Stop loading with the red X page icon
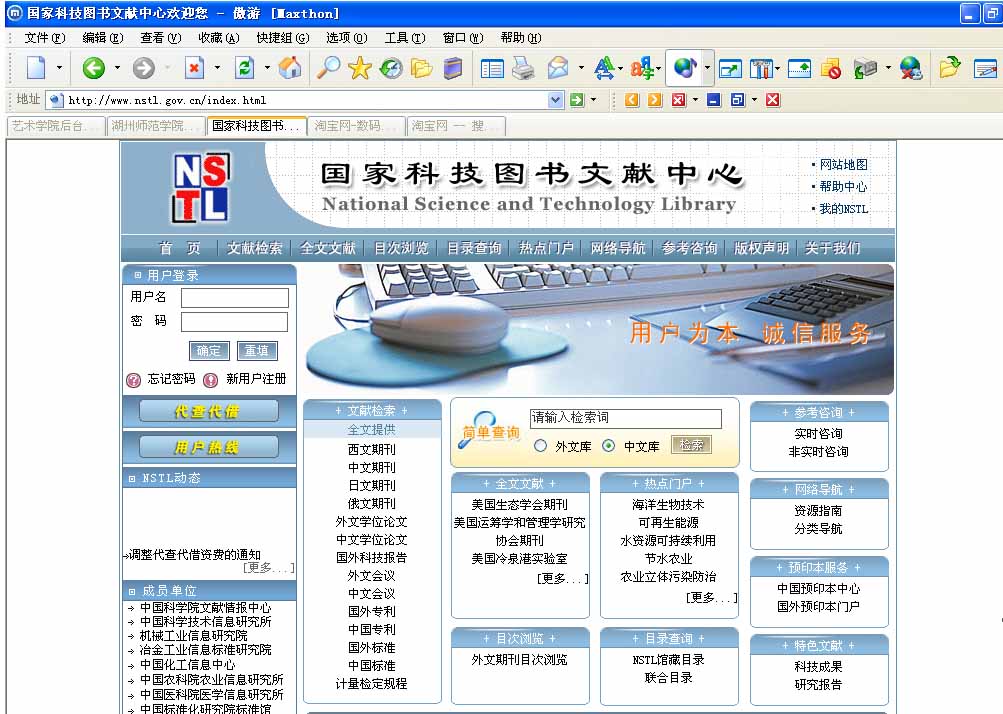The width and height of the screenshot is (1003, 714). 194,67
